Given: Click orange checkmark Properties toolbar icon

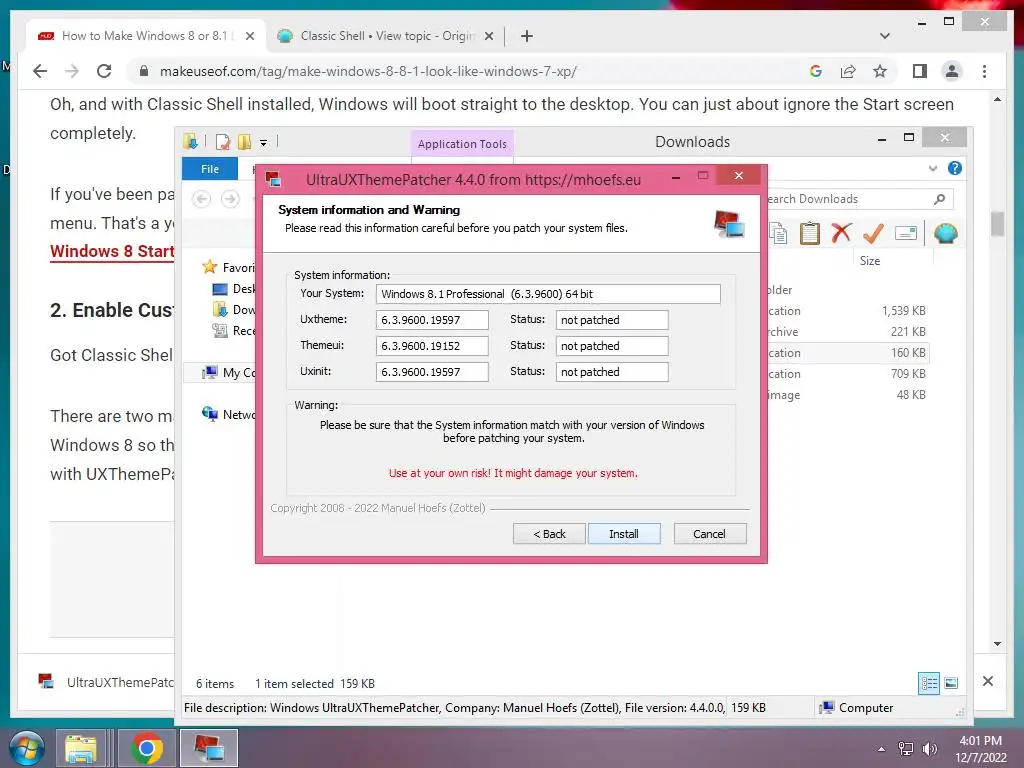Looking at the screenshot, I should tap(874, 233).
